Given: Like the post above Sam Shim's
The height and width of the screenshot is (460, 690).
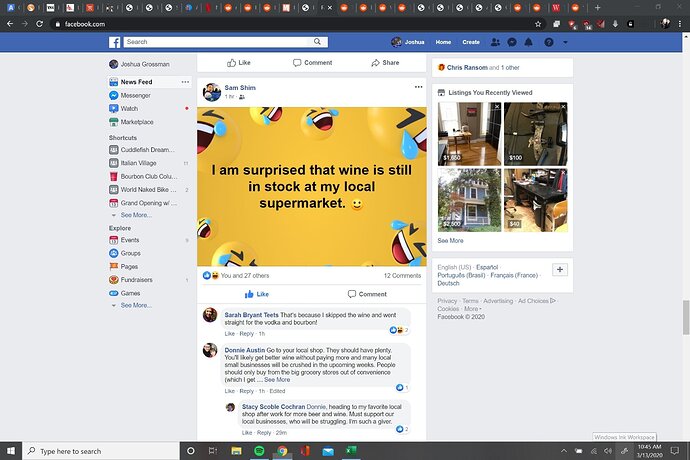Looking at the screenshot, I should (x=239, y=63).
